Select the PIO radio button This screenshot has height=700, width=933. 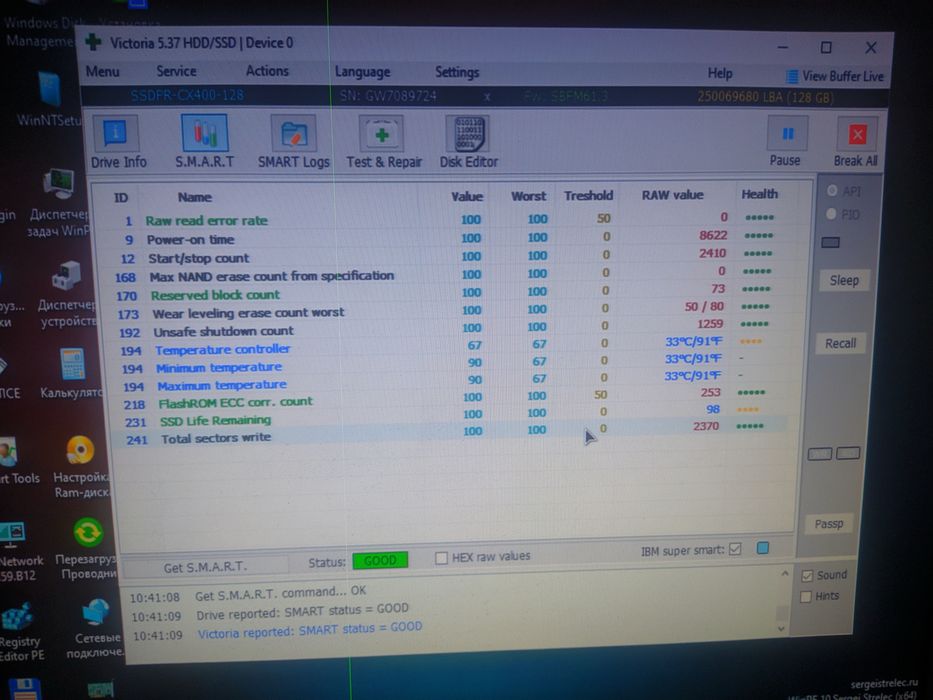[x=832, y=214]
